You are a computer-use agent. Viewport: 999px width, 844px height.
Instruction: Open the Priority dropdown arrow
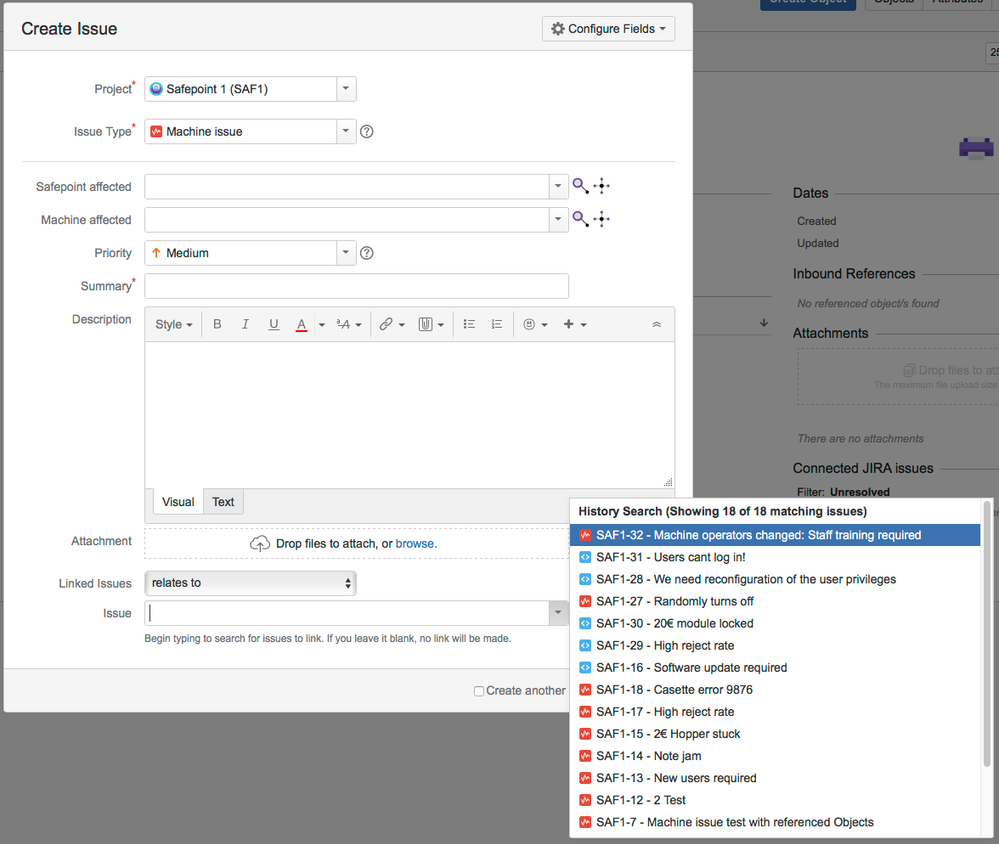click(346, 252)
